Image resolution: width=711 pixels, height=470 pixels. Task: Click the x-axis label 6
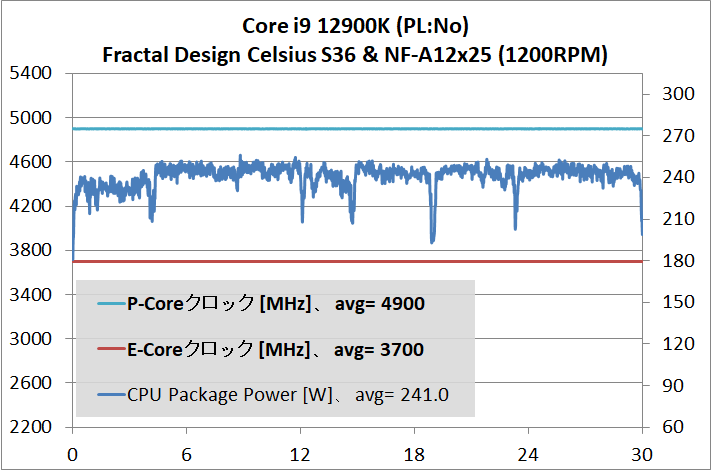[x=186, y=455]
